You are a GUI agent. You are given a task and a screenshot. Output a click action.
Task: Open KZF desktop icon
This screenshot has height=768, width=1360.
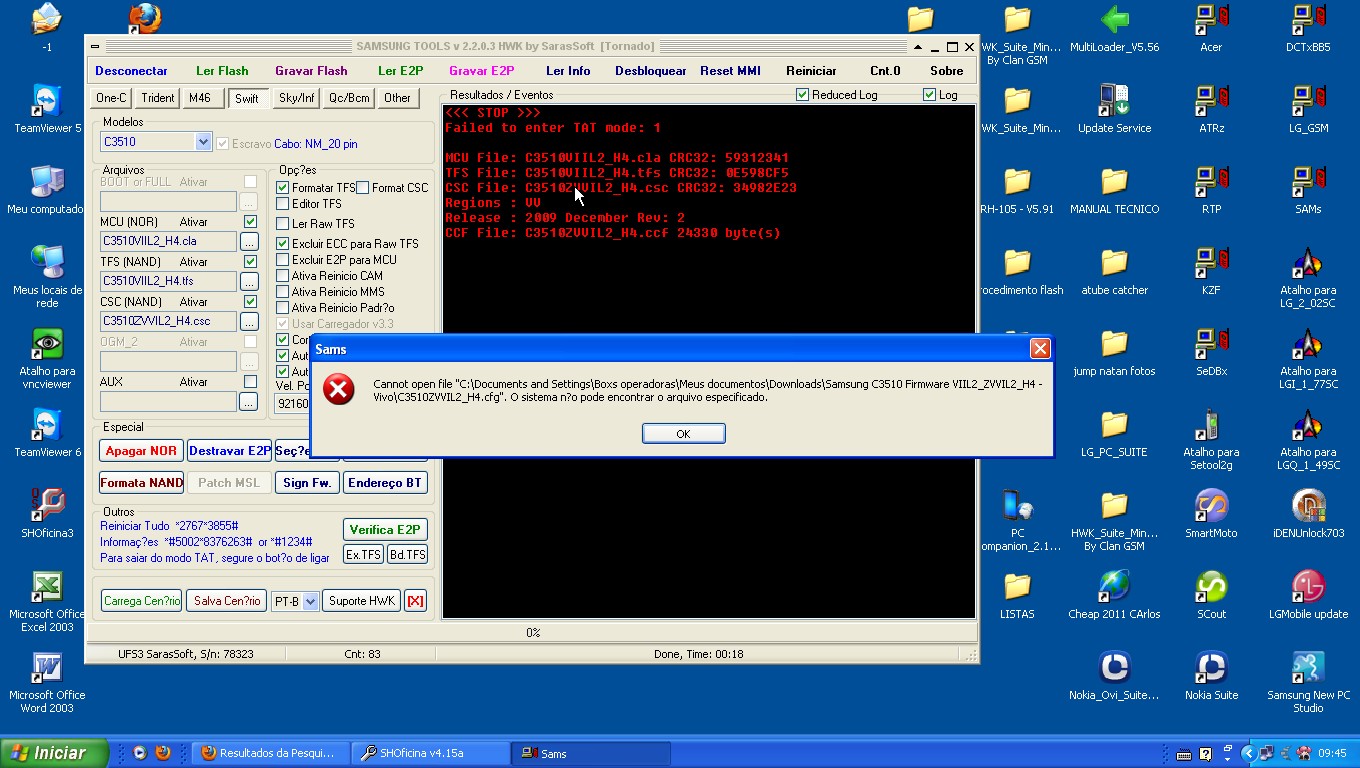pyautogui.click(x=1211, y=272)
